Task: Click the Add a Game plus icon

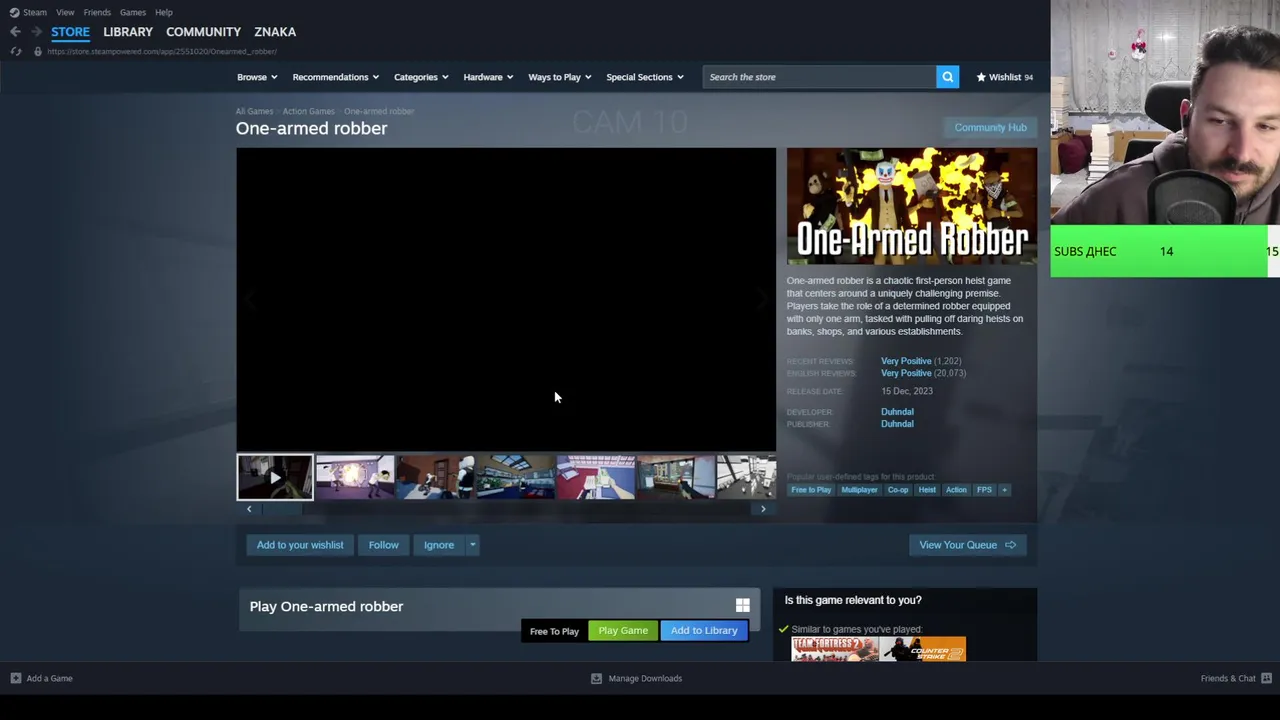Action: (15, 678)
